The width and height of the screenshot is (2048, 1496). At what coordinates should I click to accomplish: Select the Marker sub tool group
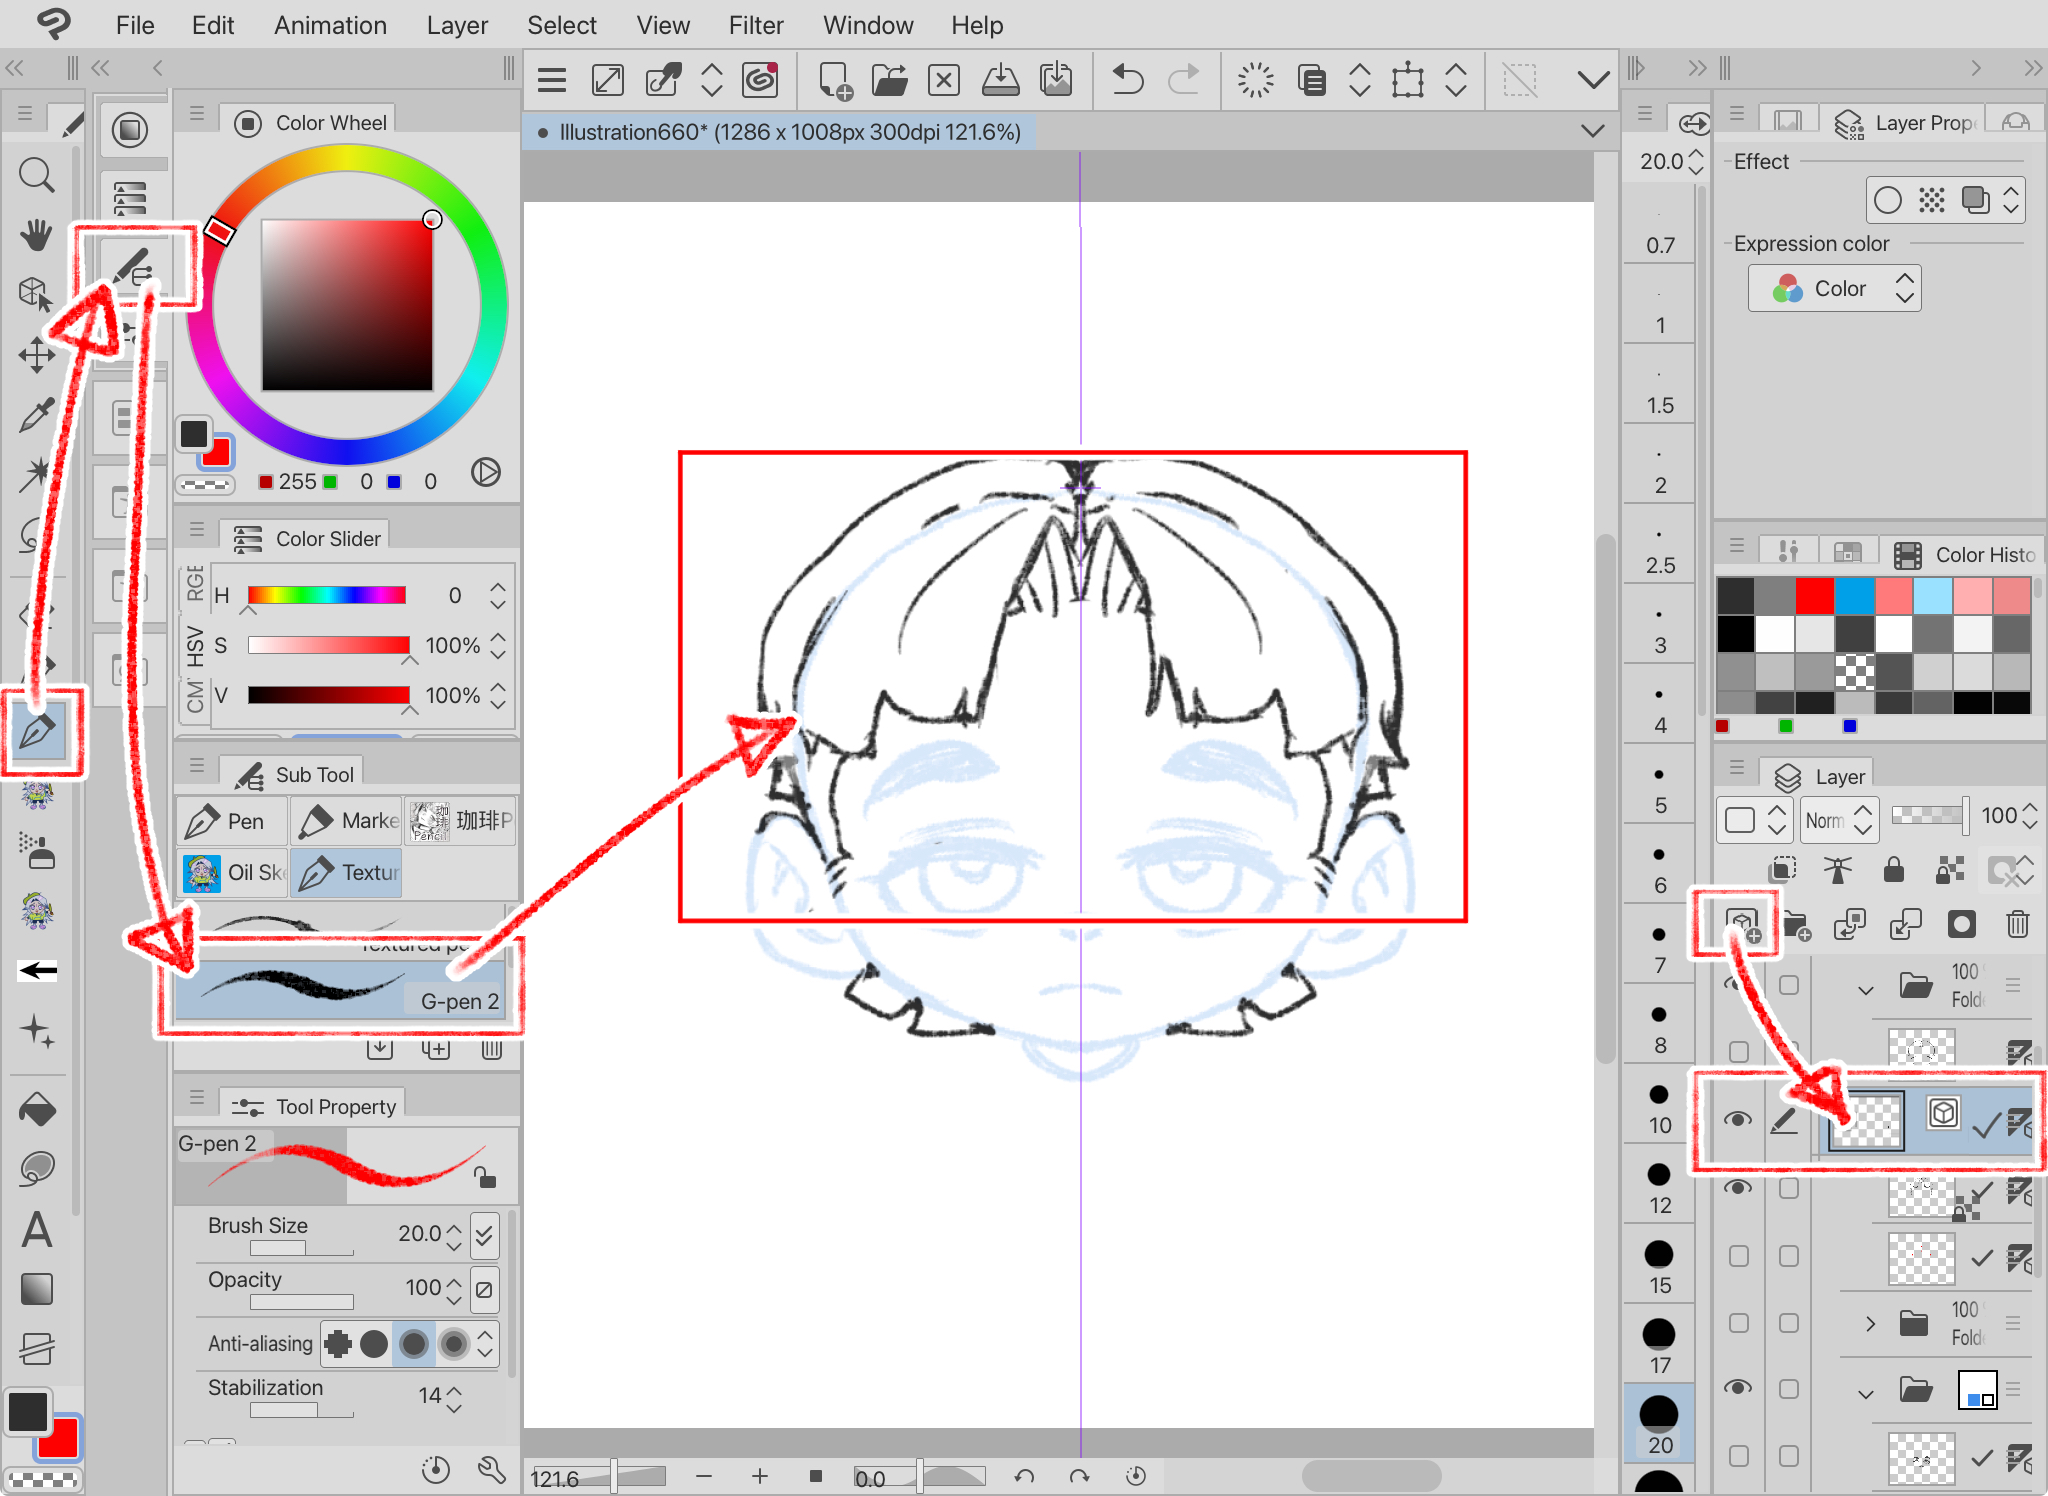pyautogui.click(x=346, y=821)
